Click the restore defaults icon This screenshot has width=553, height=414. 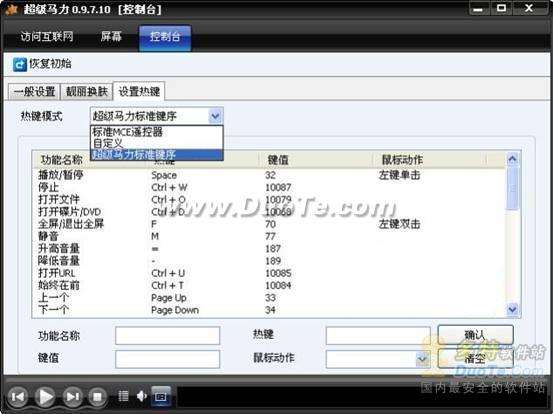pyautogui.click(x=20, y=64)
